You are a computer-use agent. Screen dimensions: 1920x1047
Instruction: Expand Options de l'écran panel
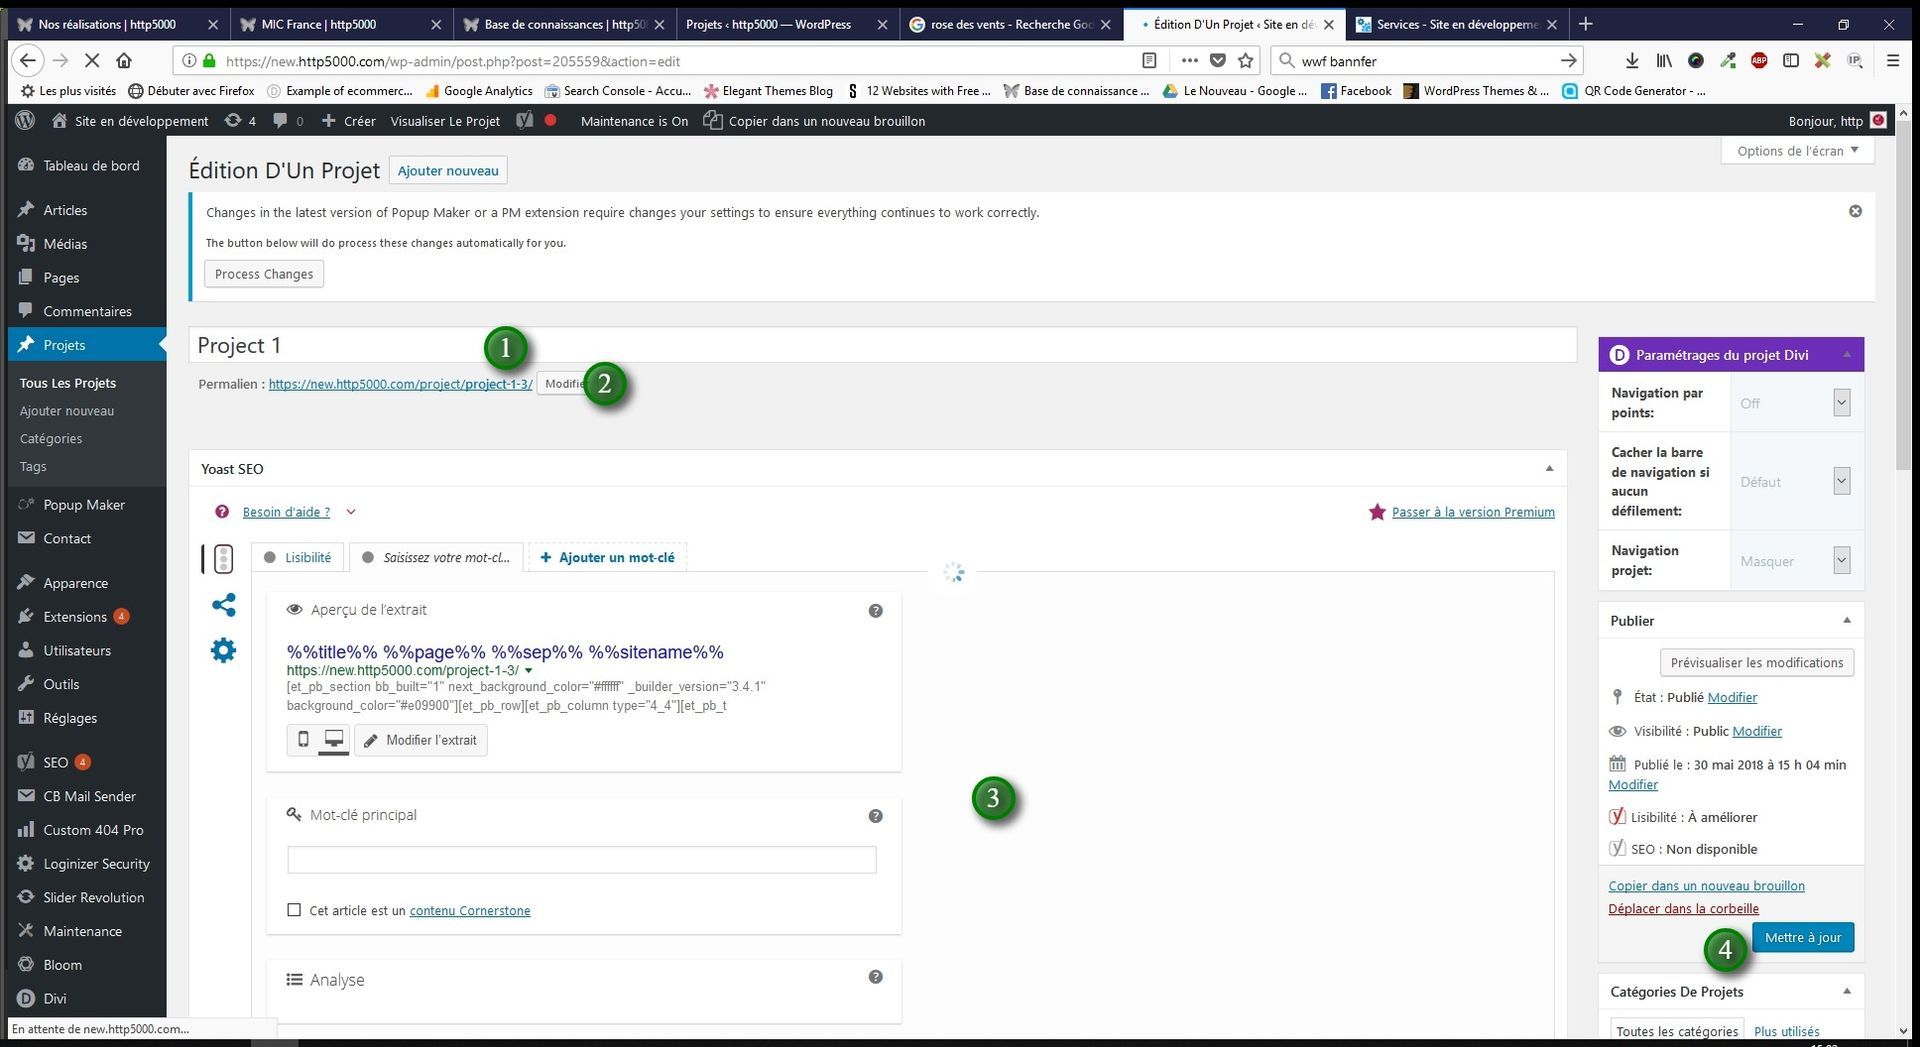tap(1797, 151)
